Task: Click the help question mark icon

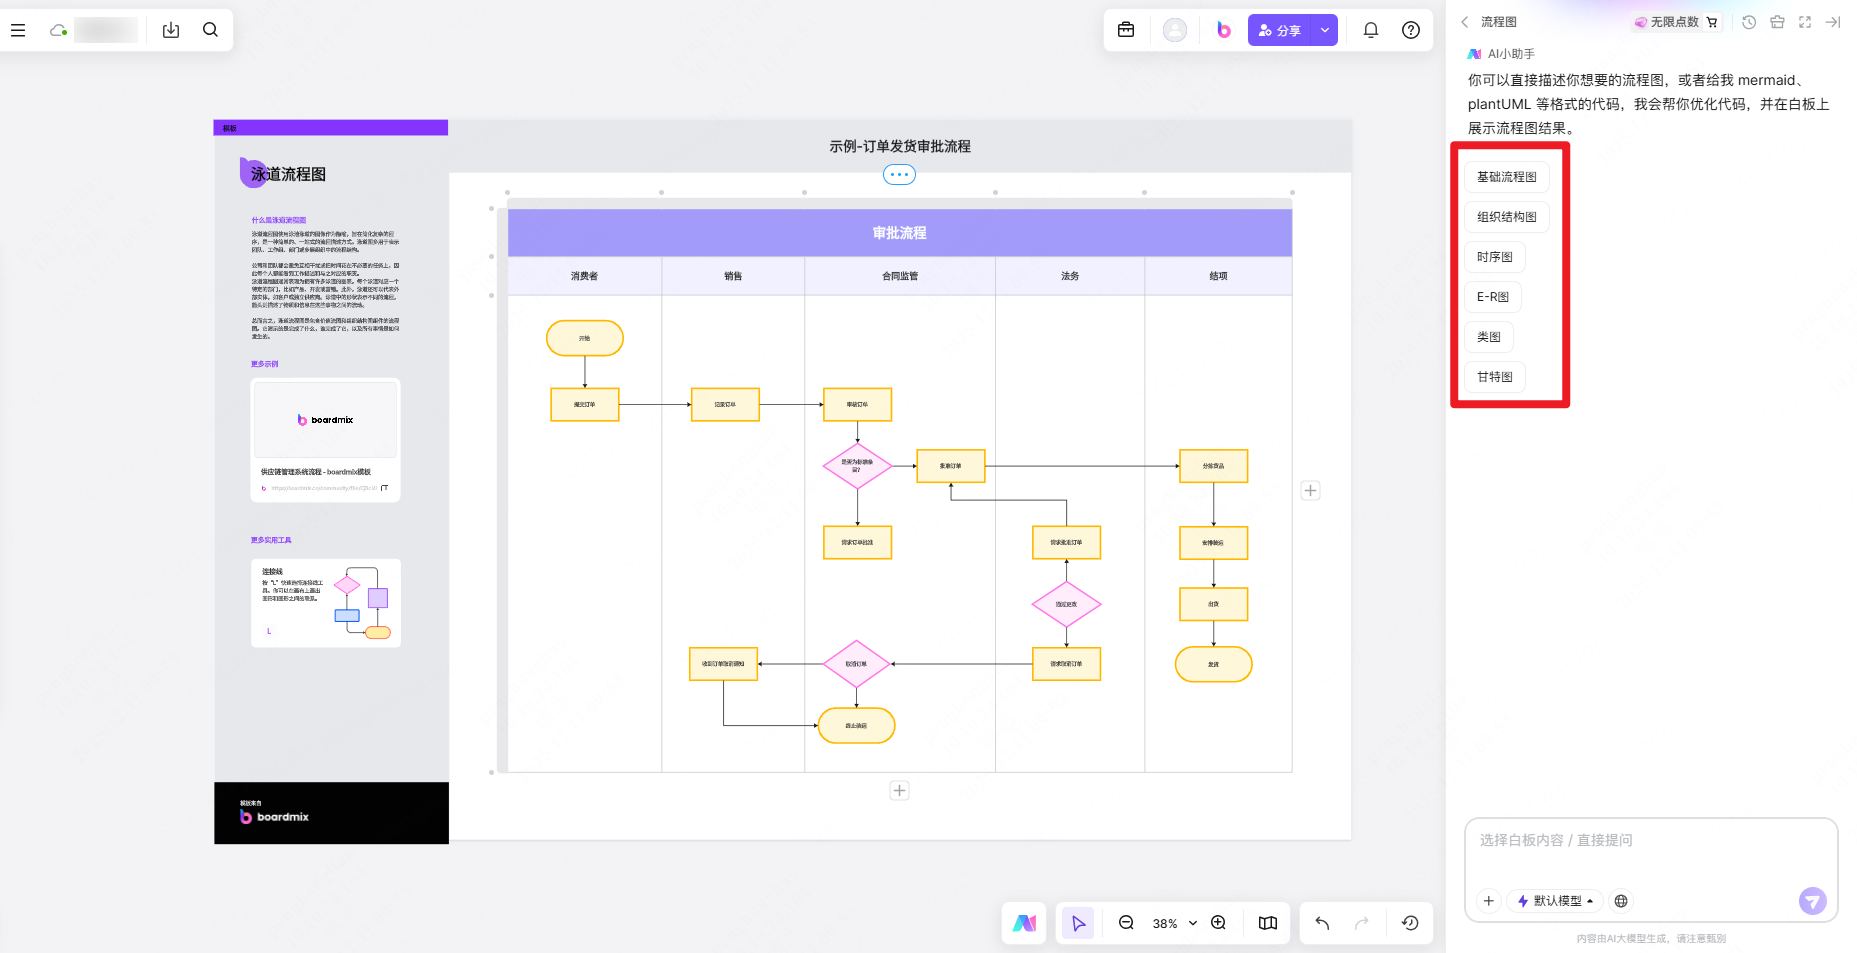Action: (x=1411, y=30)
